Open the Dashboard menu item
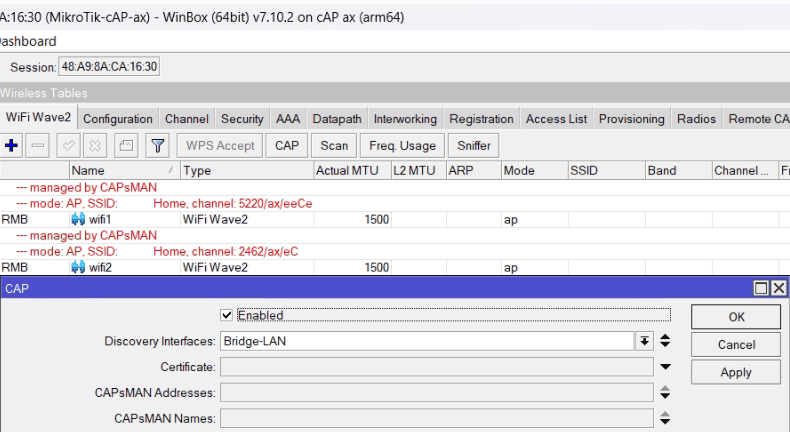This screenshot has height=432, width=790. tap(28, 41)
